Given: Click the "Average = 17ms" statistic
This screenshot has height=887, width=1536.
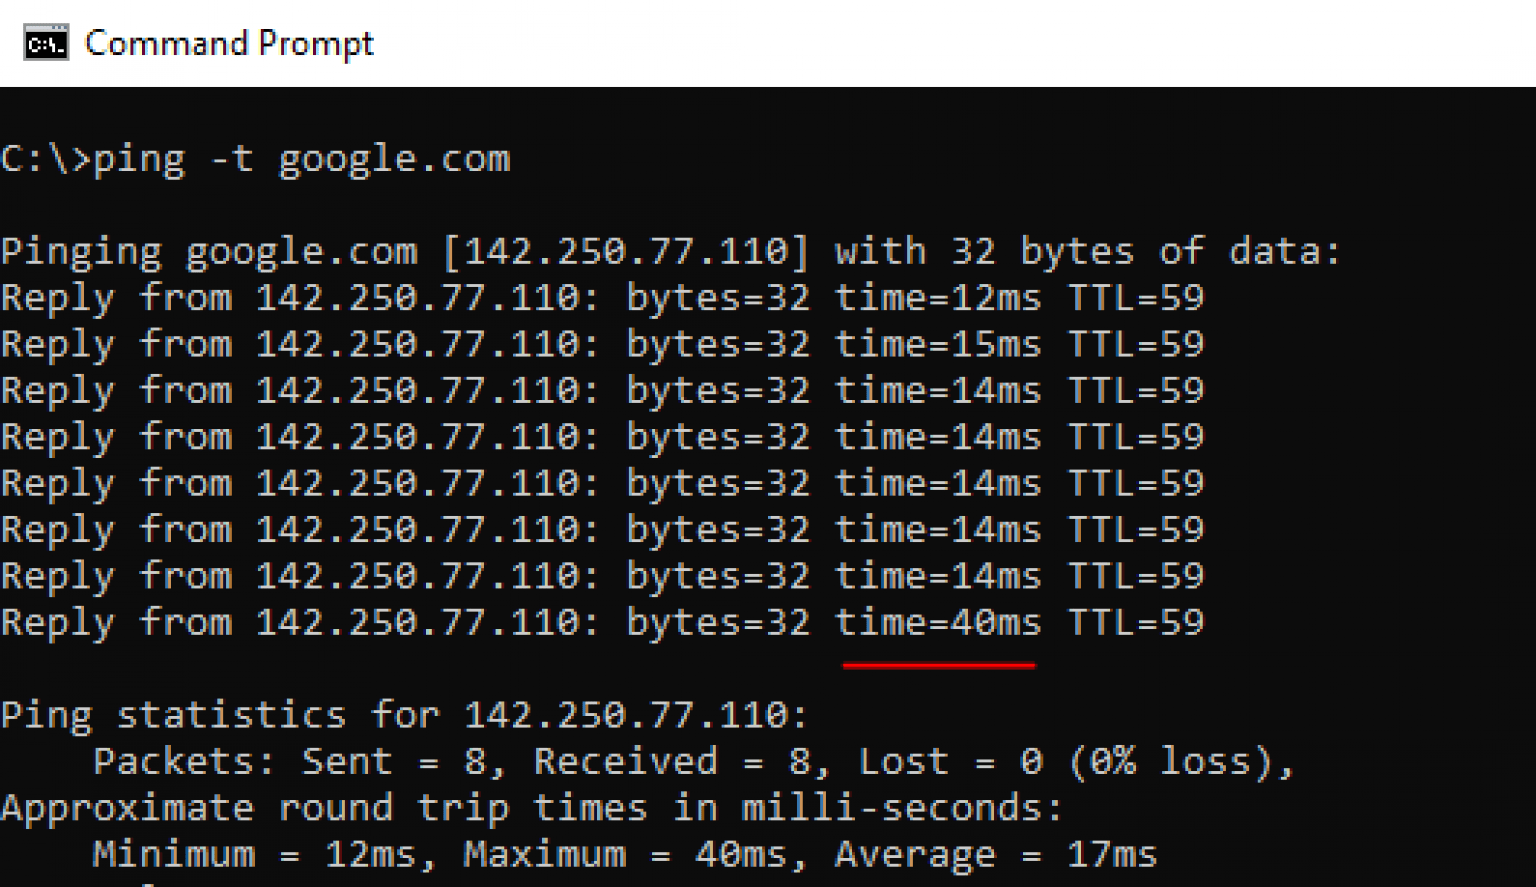Looking at the screenshot, I should [x=996, y=854].
